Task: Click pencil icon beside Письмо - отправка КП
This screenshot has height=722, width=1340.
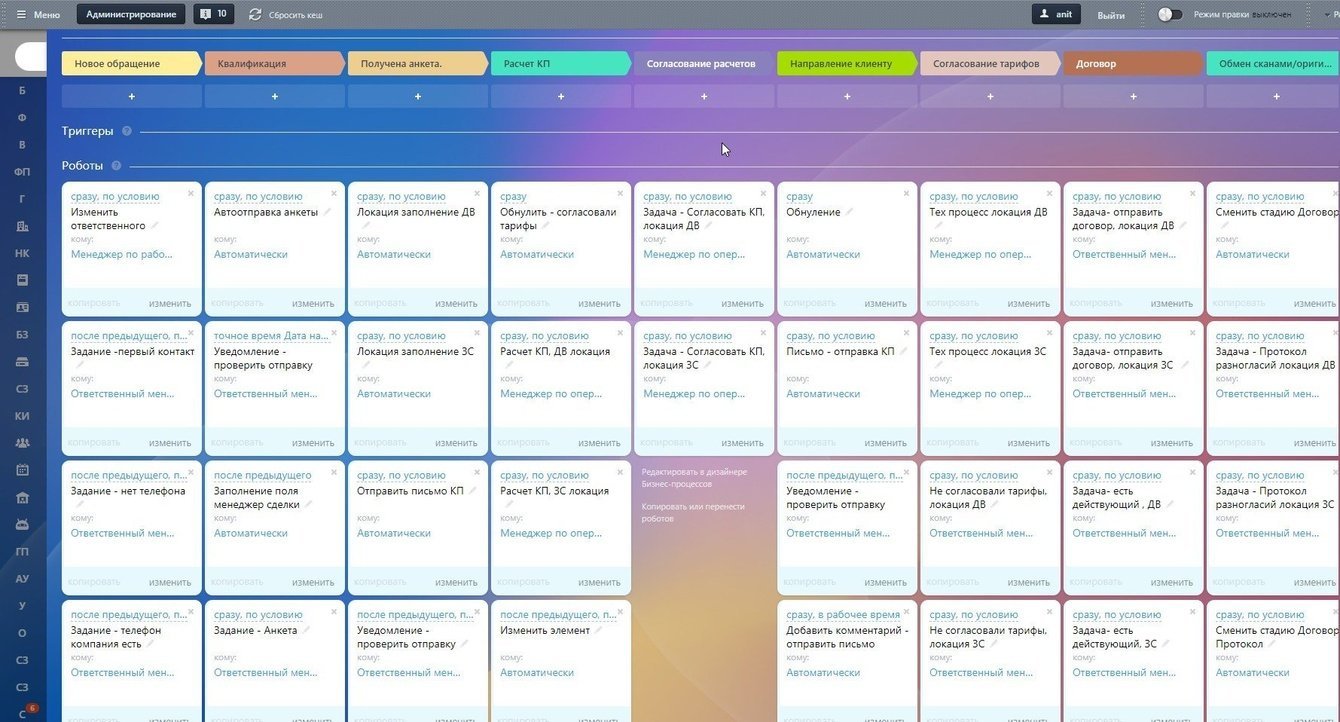Action: pyautogui.click(x=904, y=351)
